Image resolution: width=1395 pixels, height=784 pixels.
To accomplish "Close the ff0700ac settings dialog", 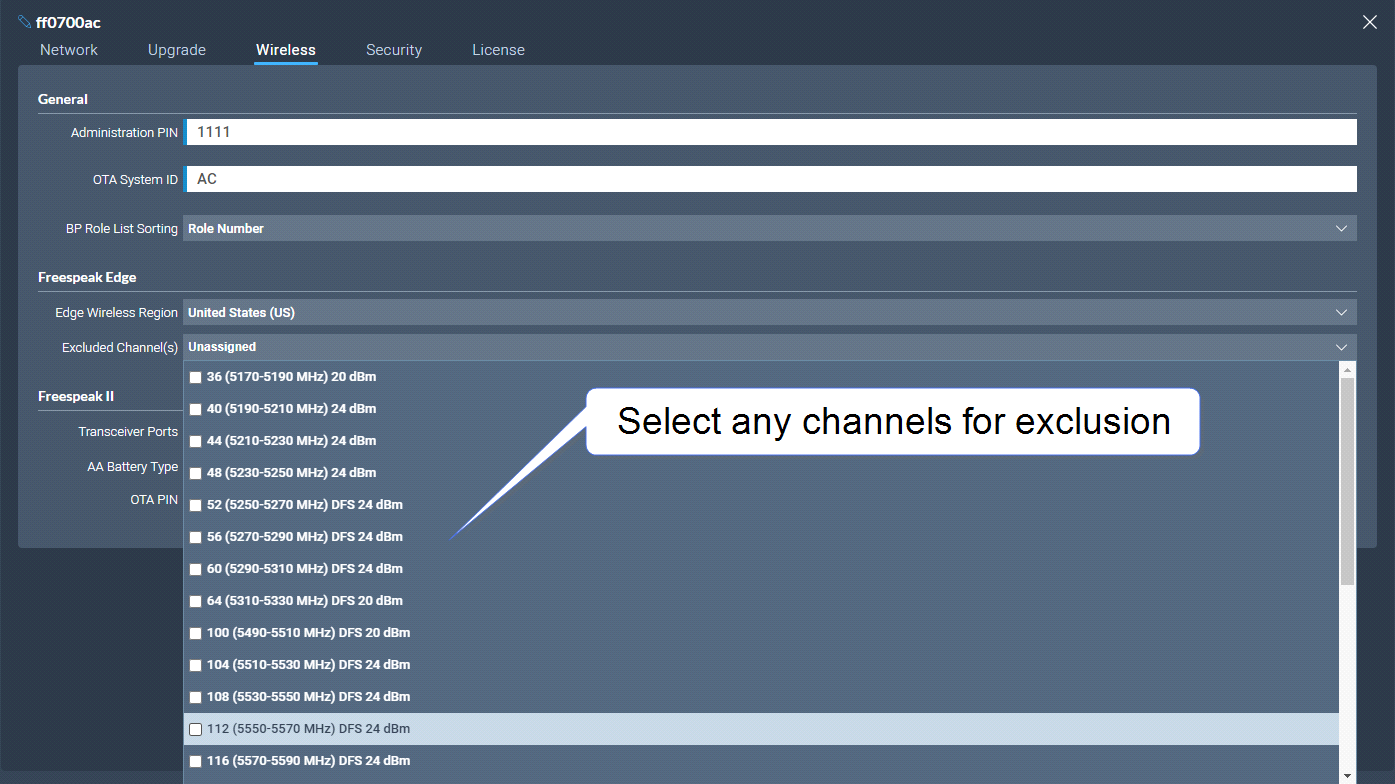I will (1369, 22).
